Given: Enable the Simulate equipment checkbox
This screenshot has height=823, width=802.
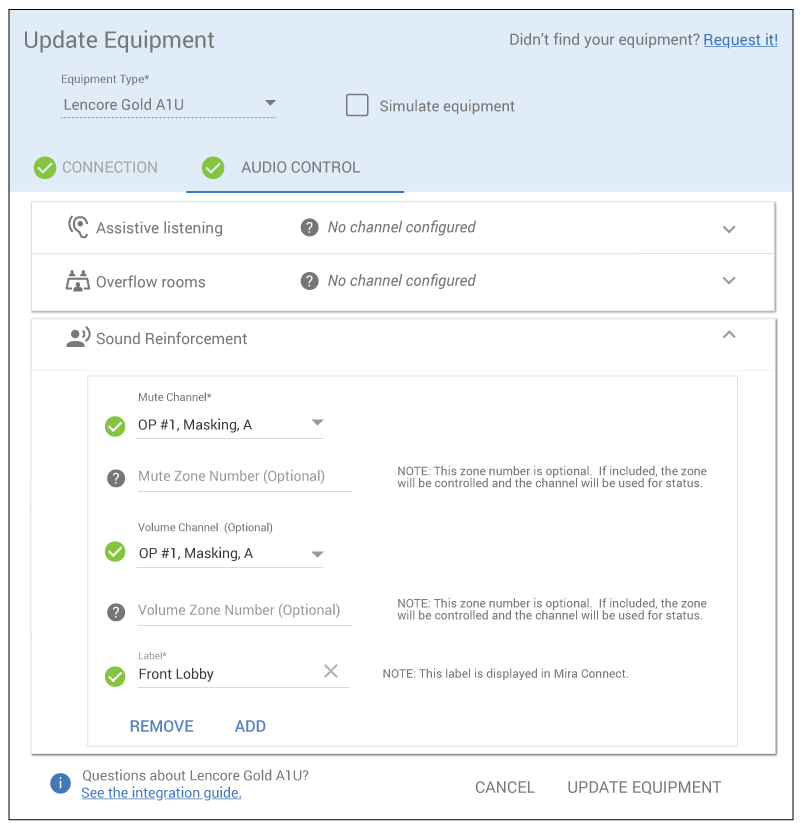Looking at the screenshot, I should point(357,105).
